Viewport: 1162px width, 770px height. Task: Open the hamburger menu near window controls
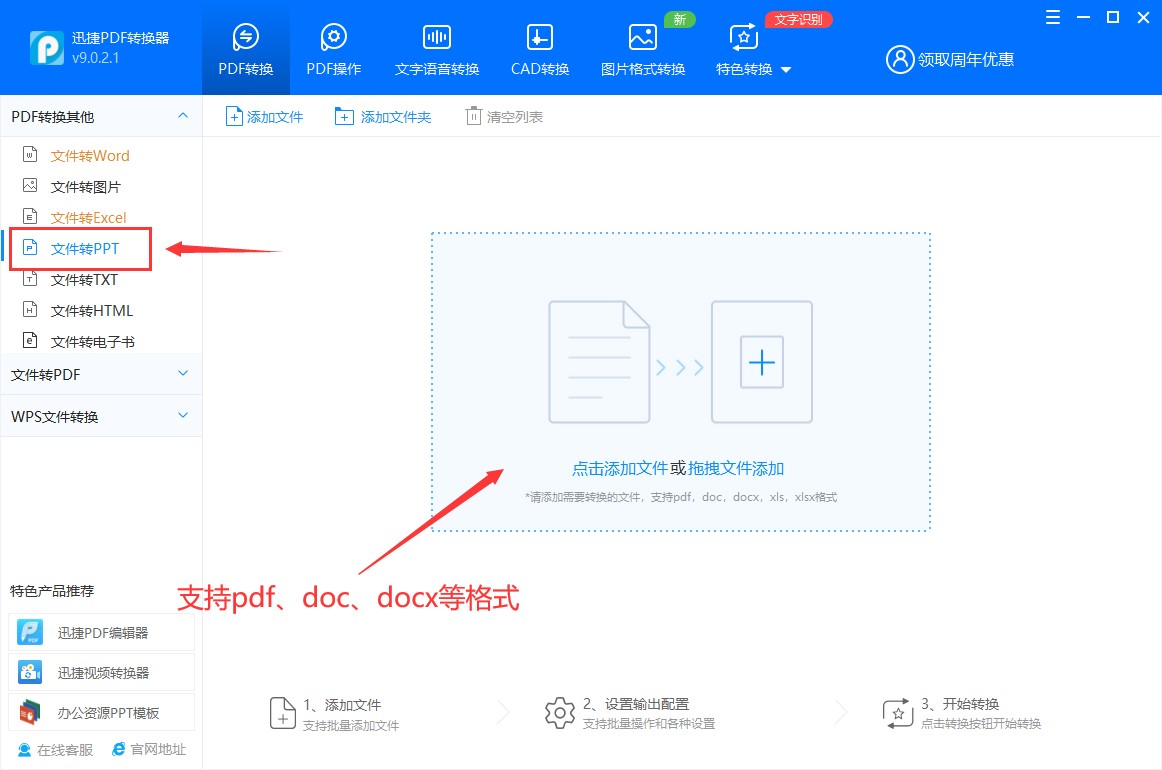pyautogui.click(x=1051, y=17)
